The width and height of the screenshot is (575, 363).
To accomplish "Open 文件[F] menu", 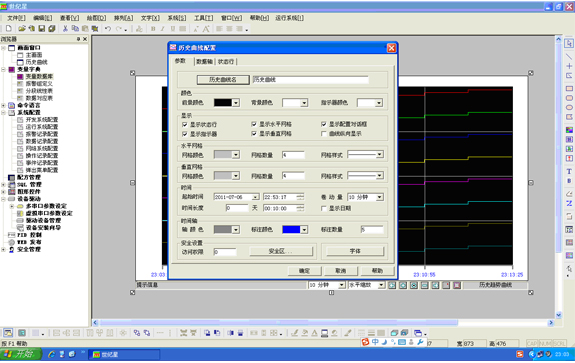I will (16, 18).
